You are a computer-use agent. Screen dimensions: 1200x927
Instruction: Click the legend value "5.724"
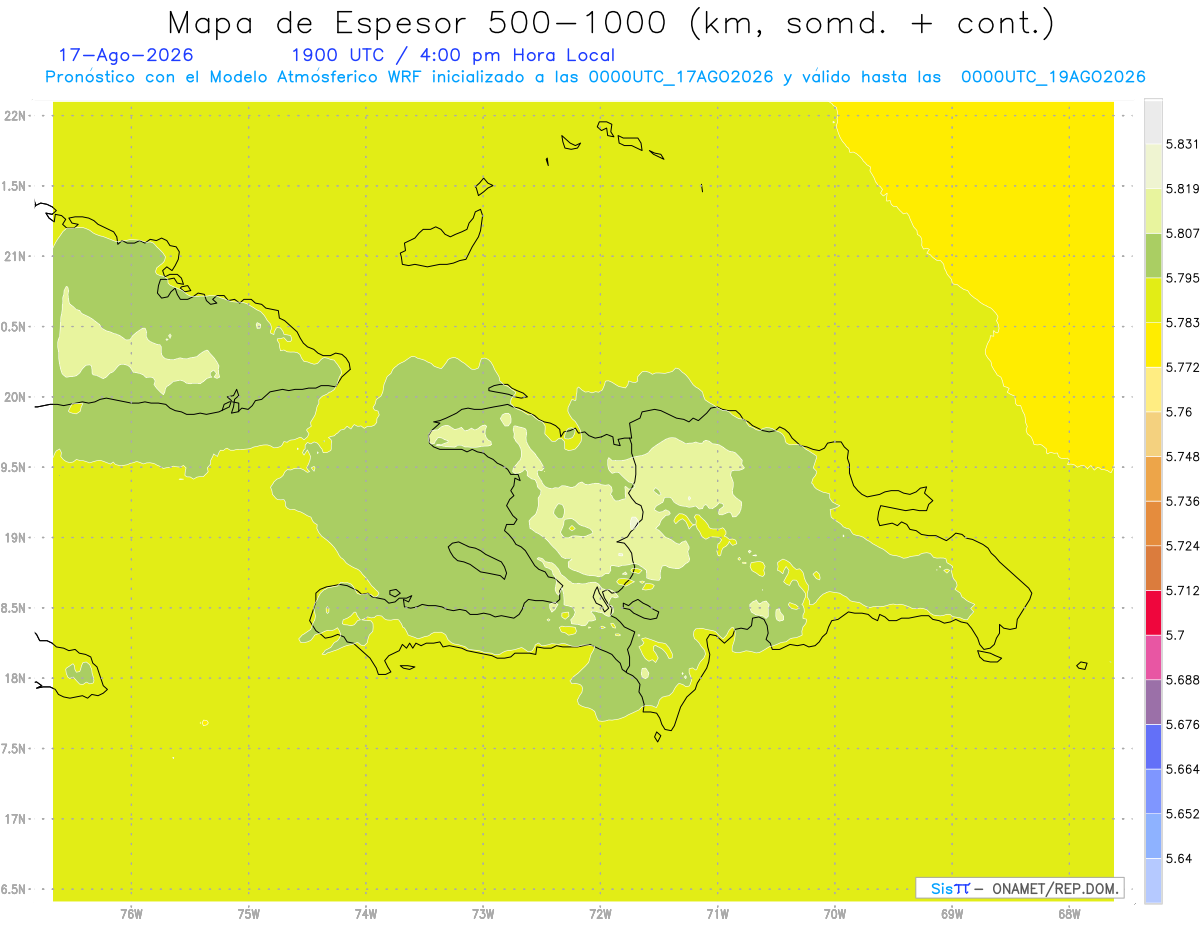tap(1182, 546)
